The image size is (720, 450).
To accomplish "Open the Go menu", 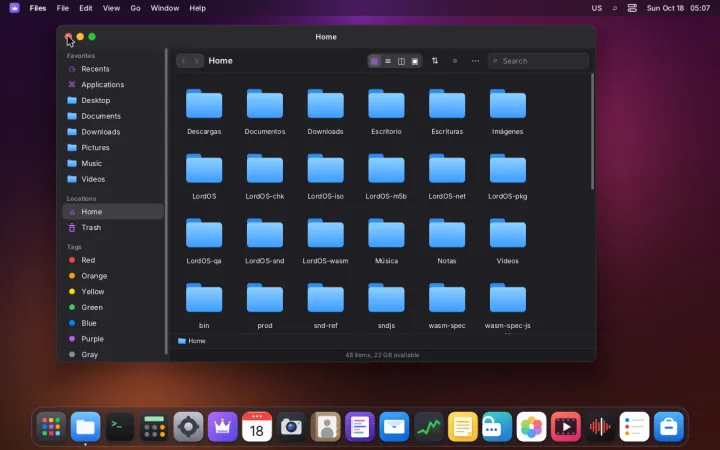I will [135, 8].
